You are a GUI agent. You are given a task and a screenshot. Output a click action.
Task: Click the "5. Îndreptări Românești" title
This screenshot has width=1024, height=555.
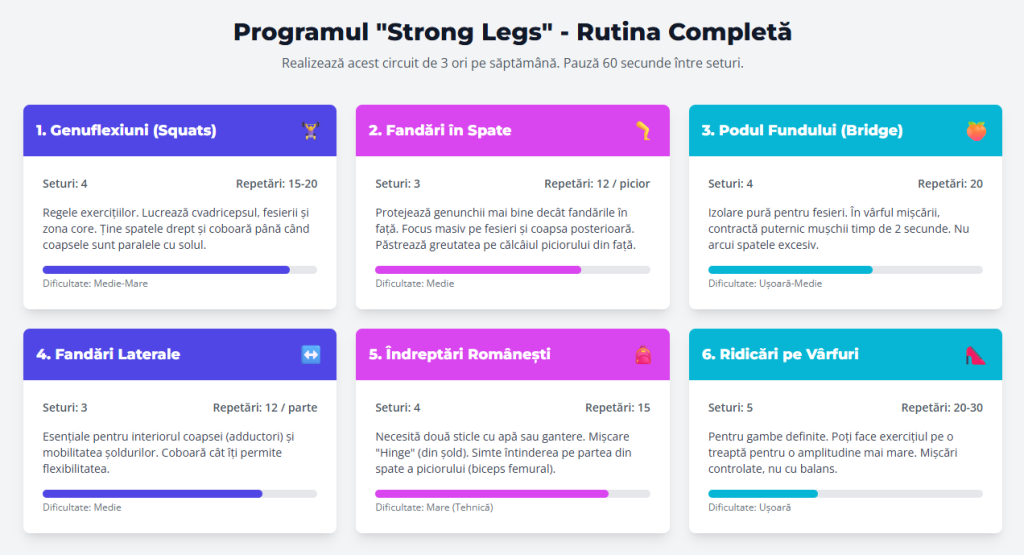click(x=459, y=355)
